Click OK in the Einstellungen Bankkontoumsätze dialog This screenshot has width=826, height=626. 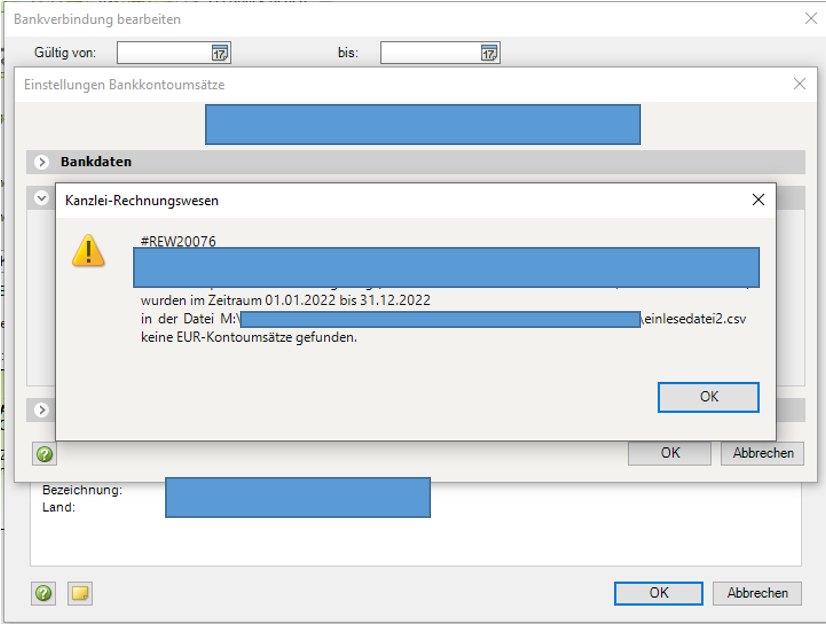tap(670, 453)
